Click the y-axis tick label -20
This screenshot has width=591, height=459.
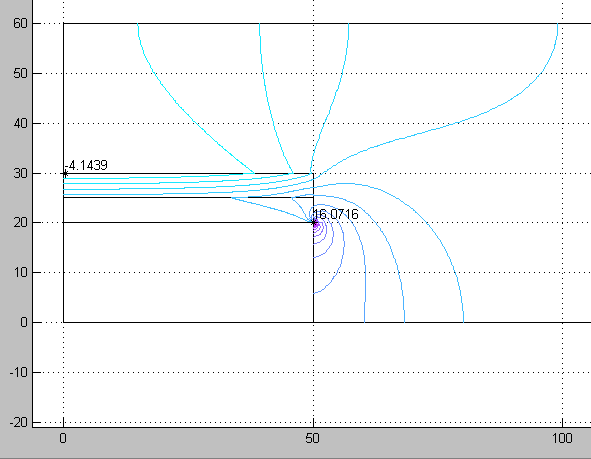[18, 422]
